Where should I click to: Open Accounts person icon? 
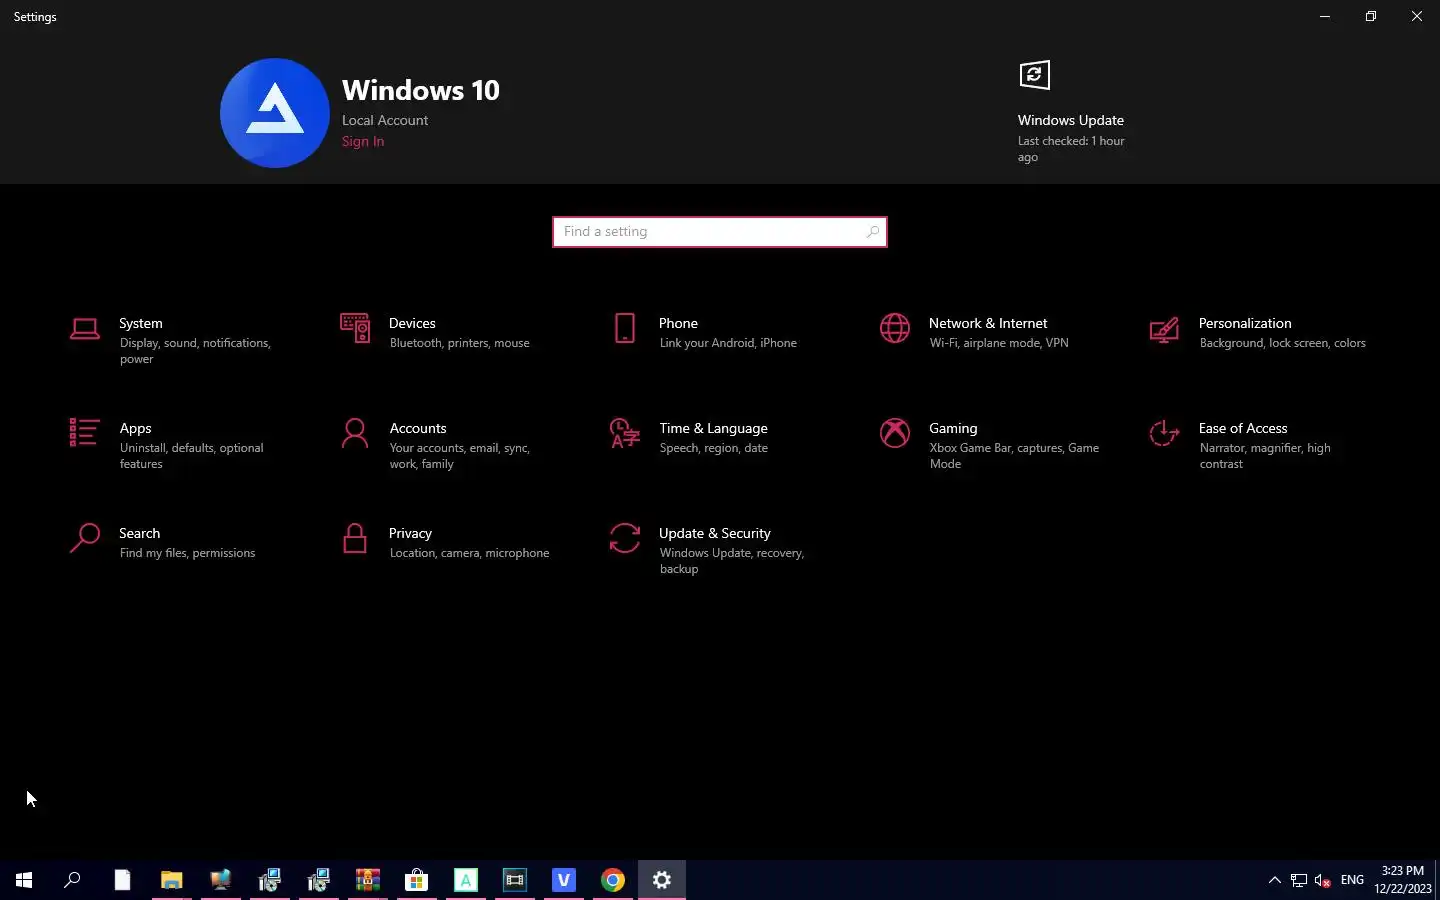coord(355,433)
